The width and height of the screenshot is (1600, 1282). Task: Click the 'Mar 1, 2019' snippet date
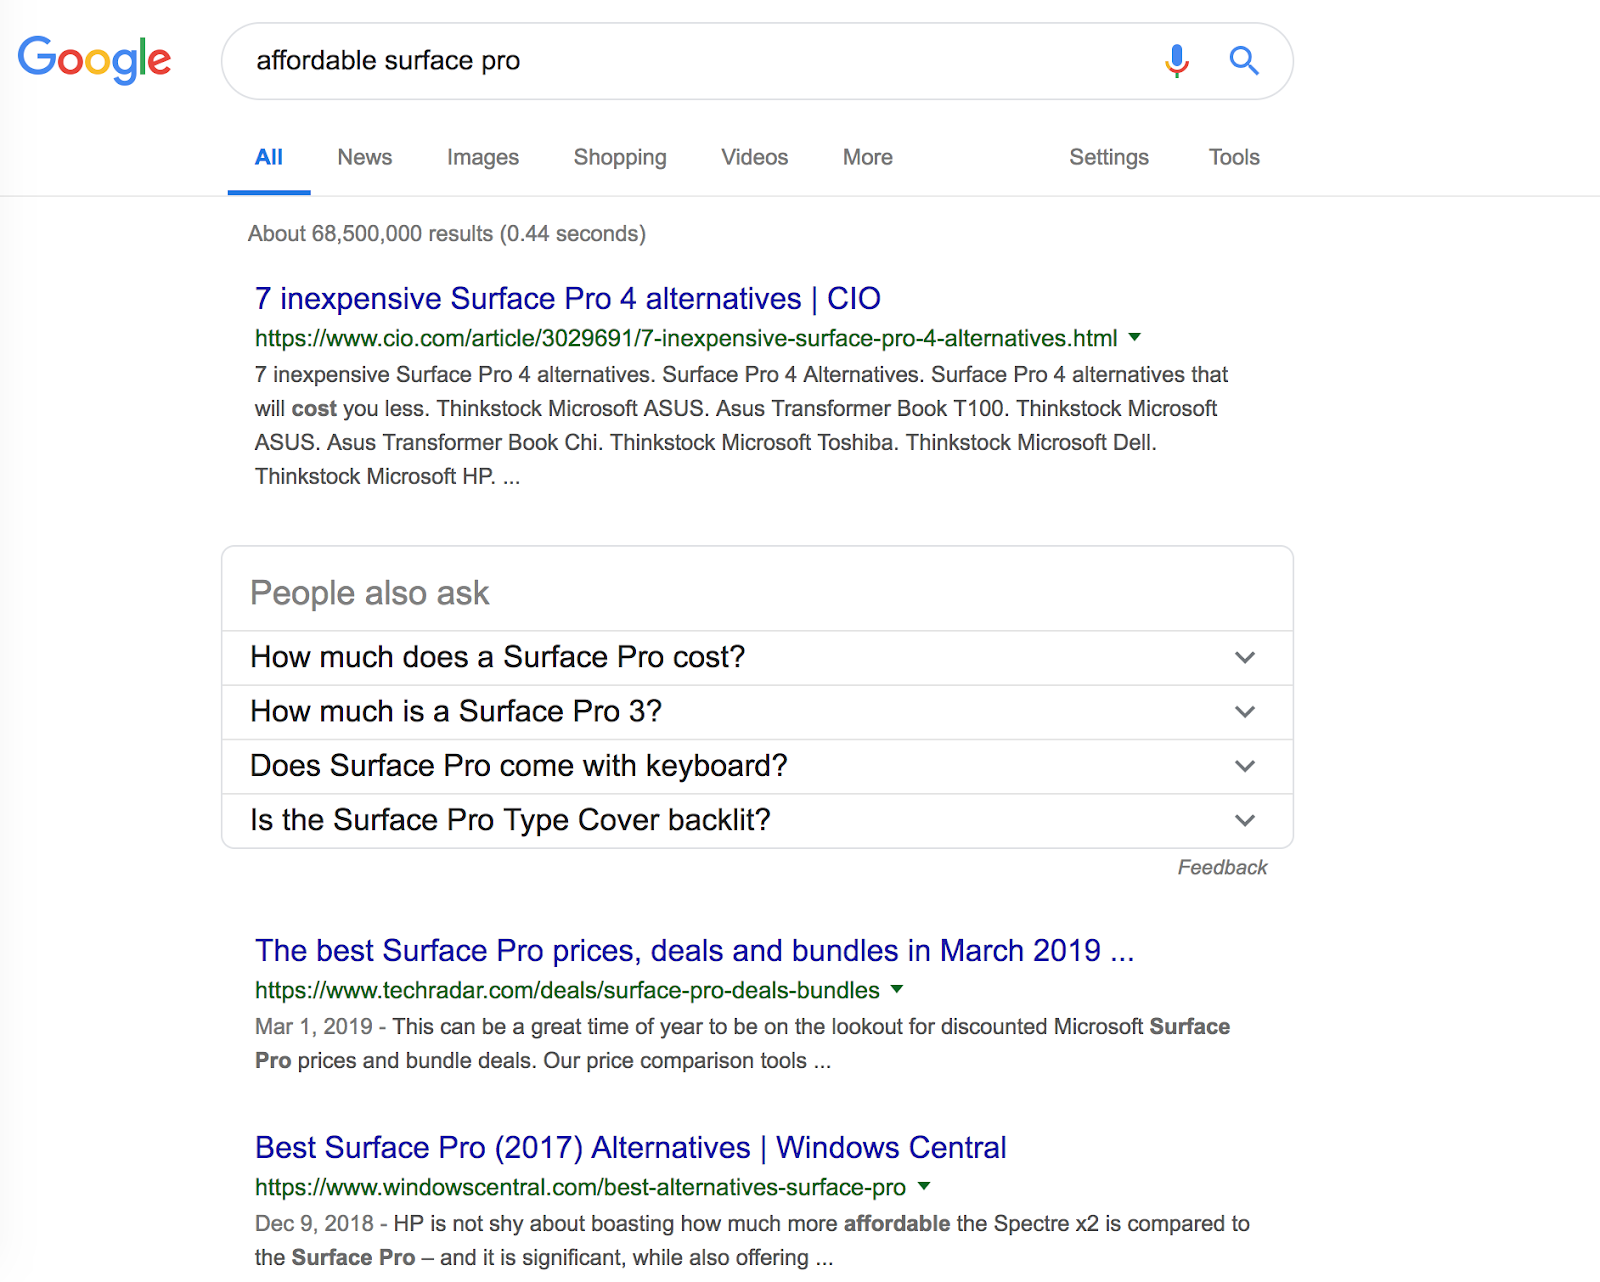[314, 1027]
